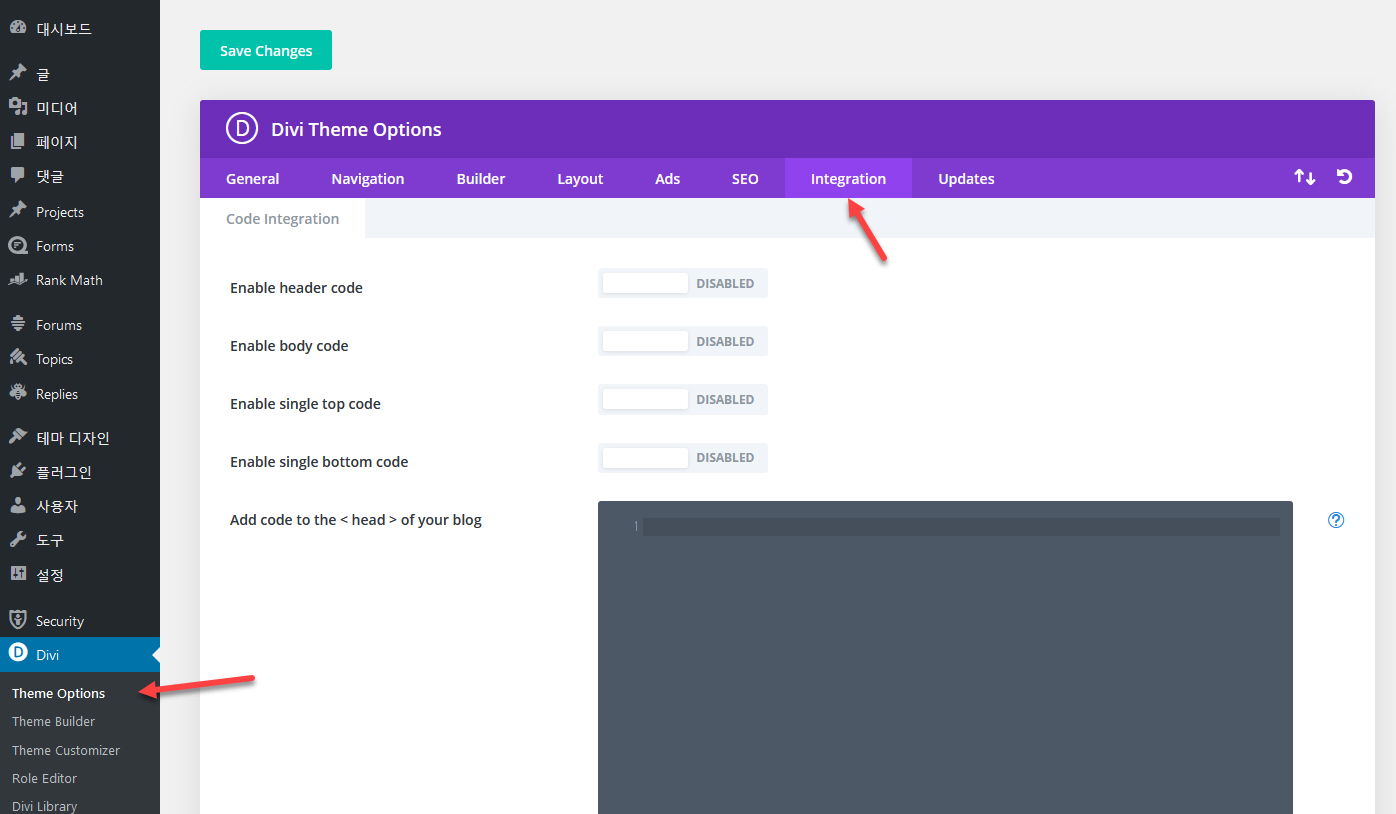Click the dashboard gauge icon
1396x814 pixels.
point(18,28)
